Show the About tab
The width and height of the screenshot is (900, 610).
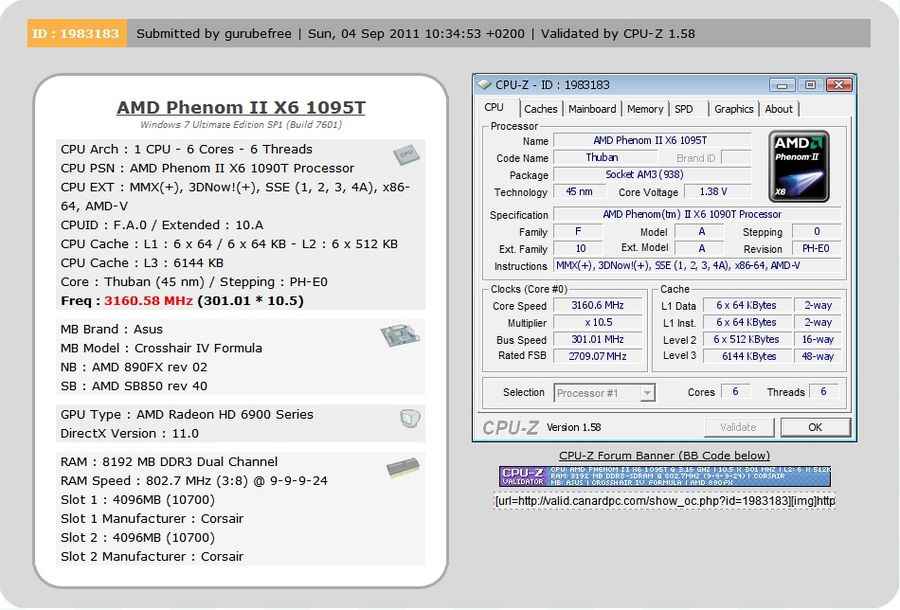pos(778,109)
